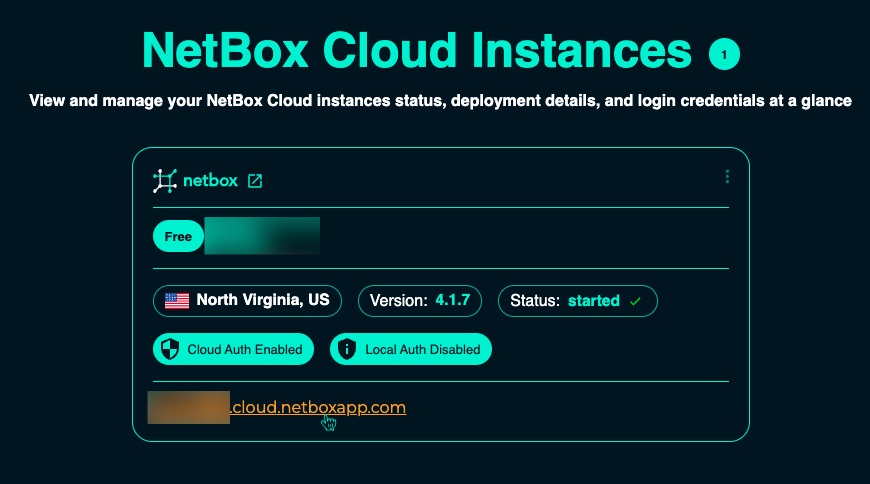Screen dimensions: 870x484
Task: Open instance via external link icon
Action: 255,181
